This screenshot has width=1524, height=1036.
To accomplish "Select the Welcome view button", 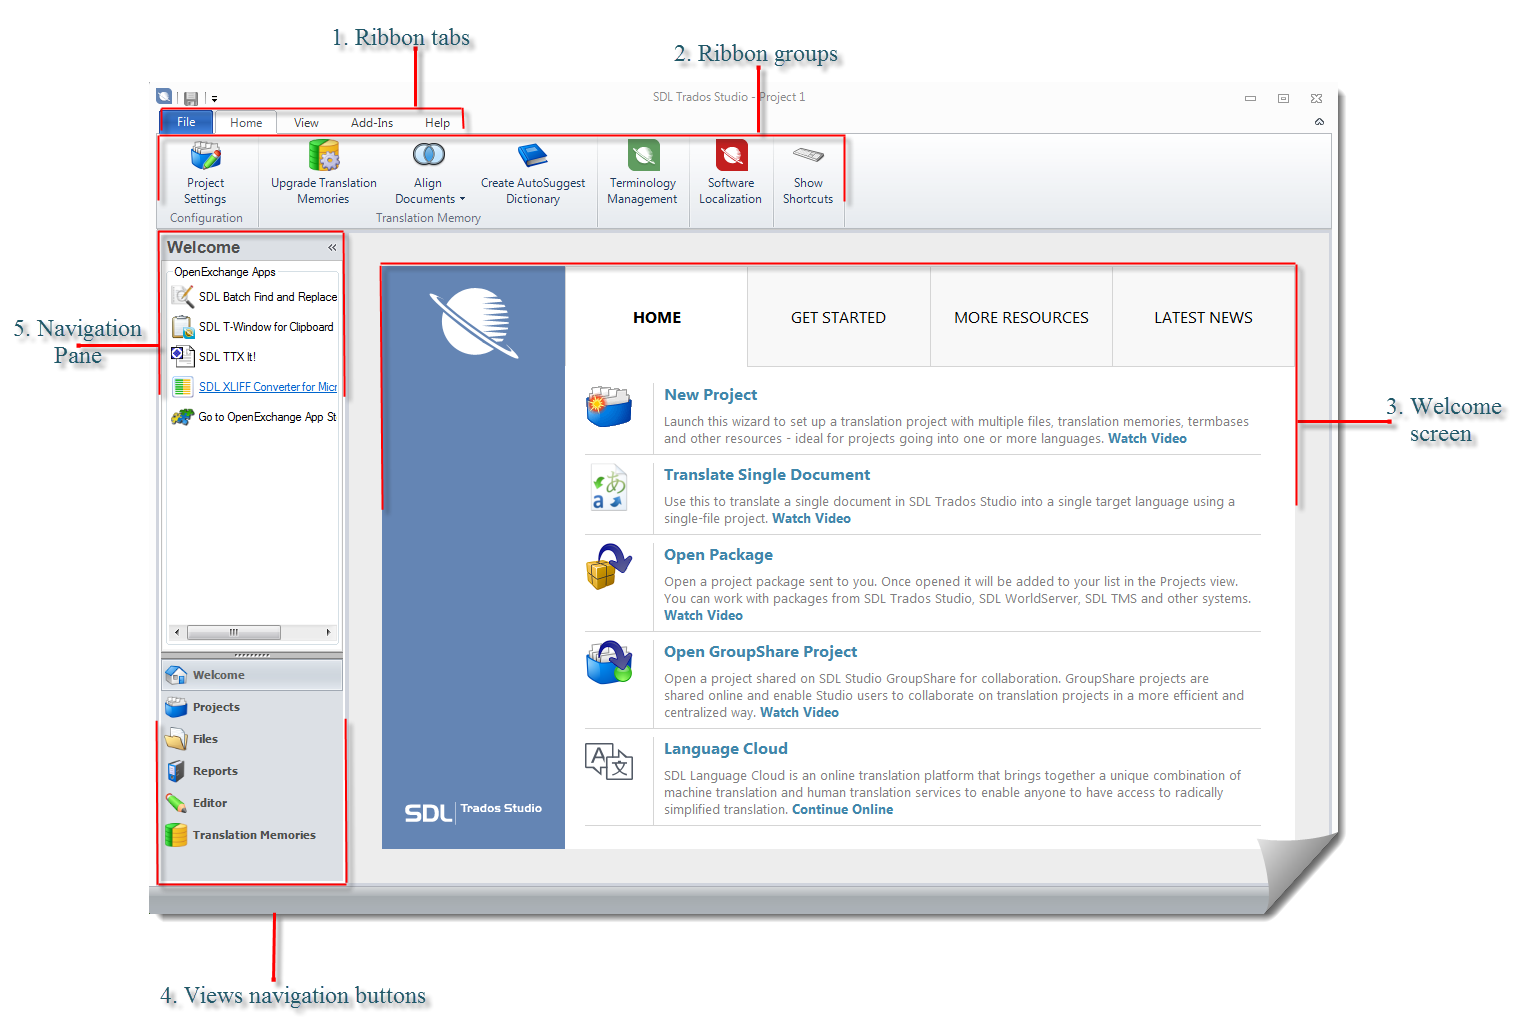I will (x=252, y=675).
